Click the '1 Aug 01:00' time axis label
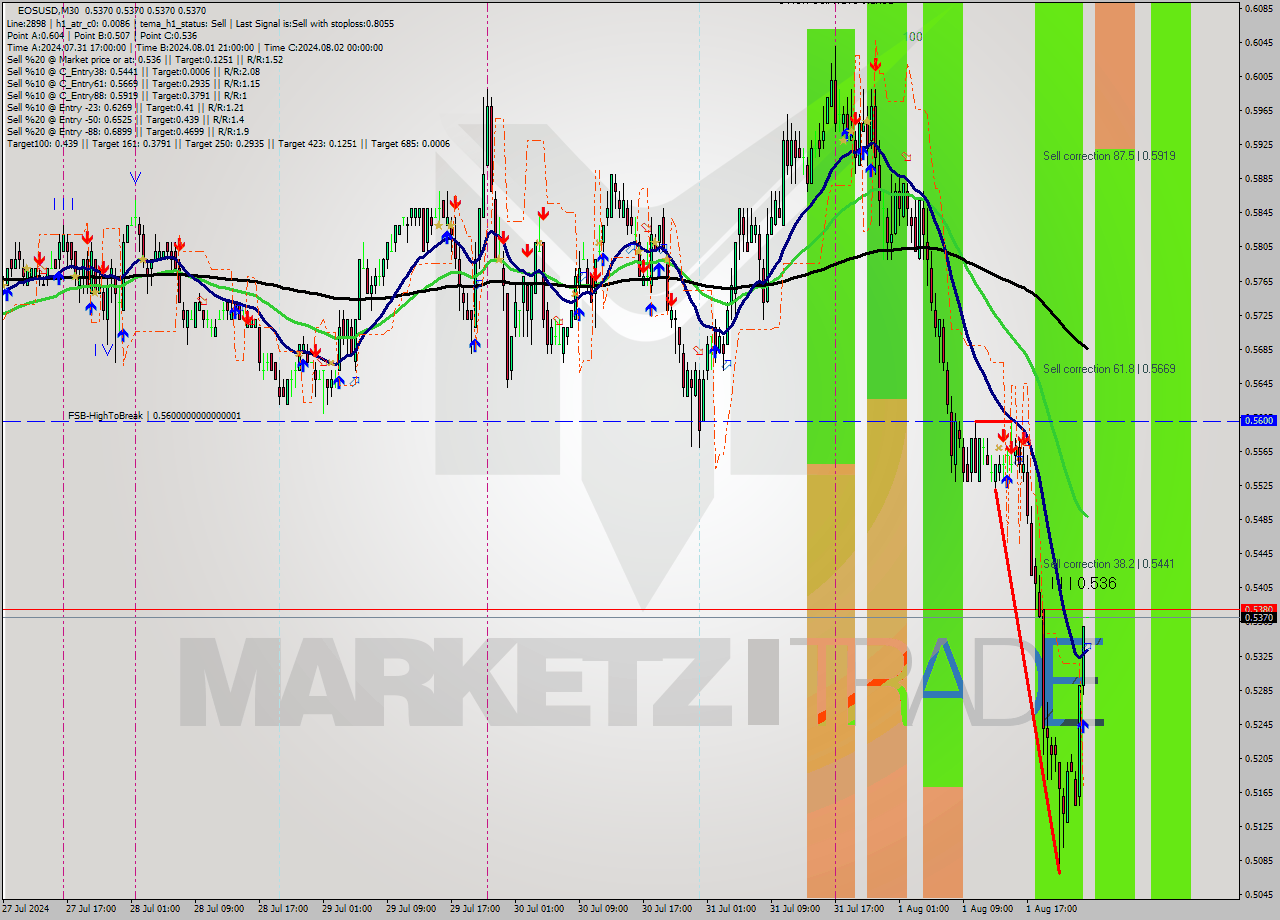The width and height of the screenshot is (1280, 920). (x=925, y=909)
